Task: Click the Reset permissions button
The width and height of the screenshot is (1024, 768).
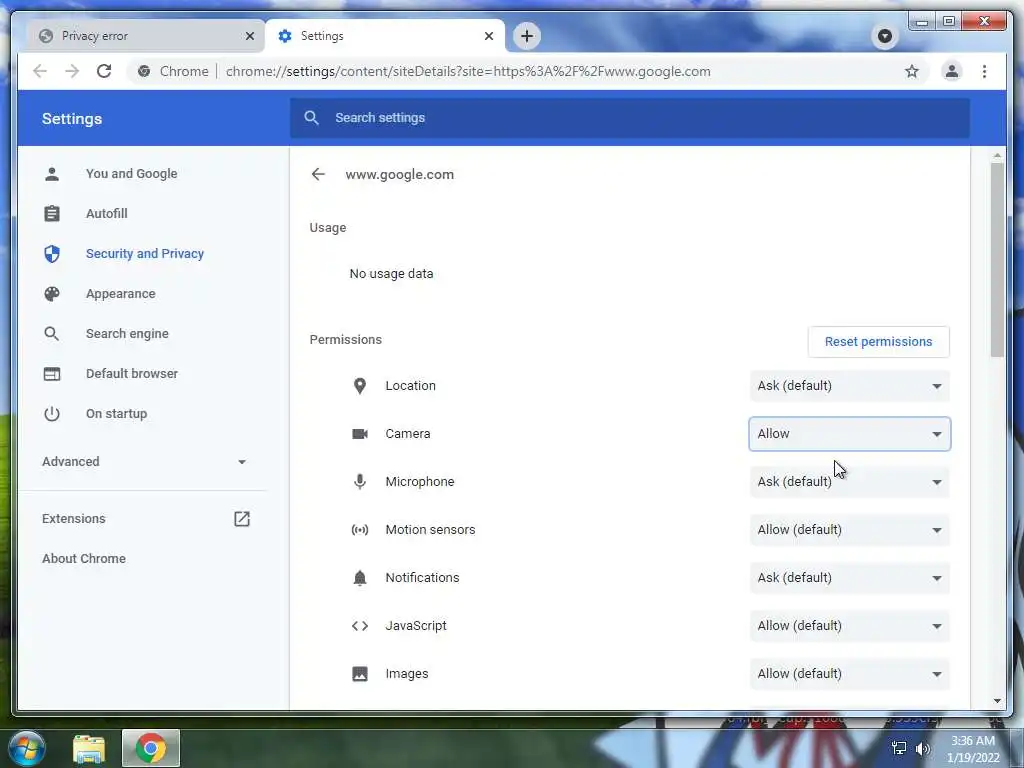Action: click(878, 342)
